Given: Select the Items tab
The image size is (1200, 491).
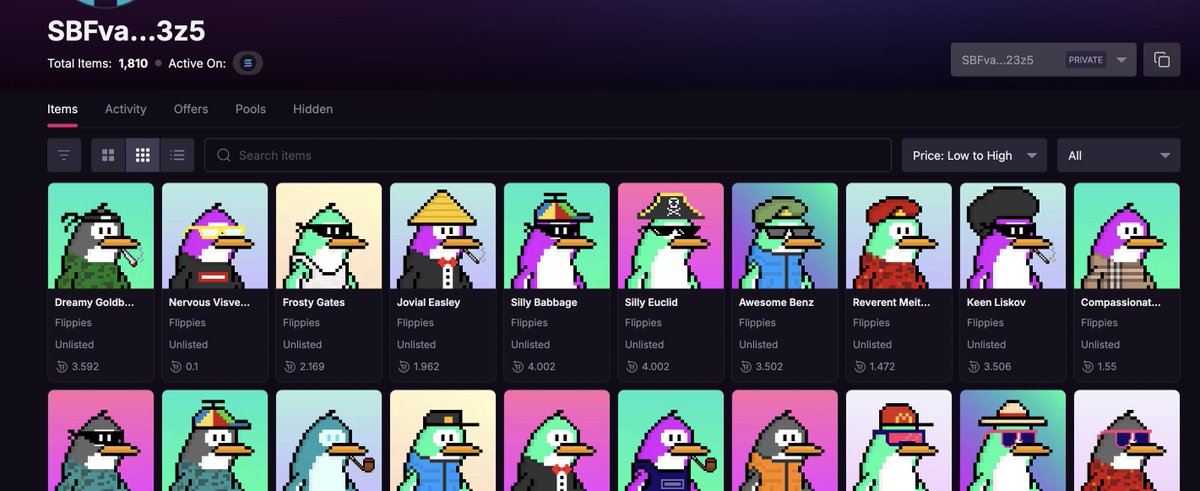Looking at the screenshot, I should tap(62, 109).
